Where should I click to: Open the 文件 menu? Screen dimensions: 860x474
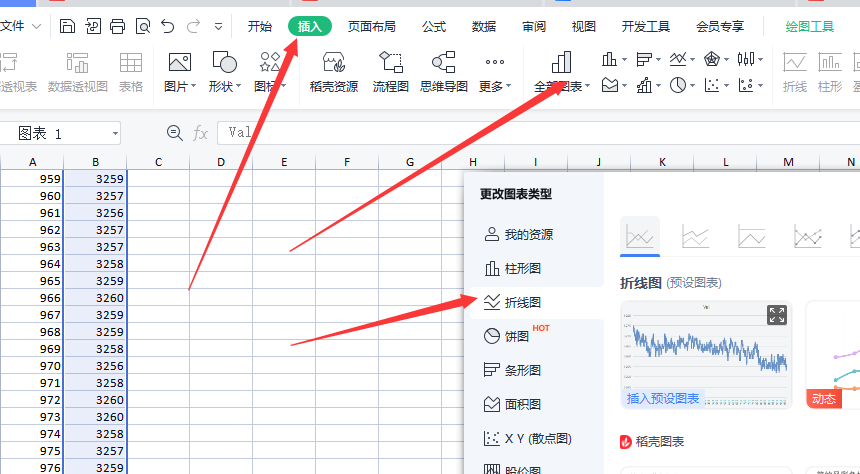(x=20, y=26)
